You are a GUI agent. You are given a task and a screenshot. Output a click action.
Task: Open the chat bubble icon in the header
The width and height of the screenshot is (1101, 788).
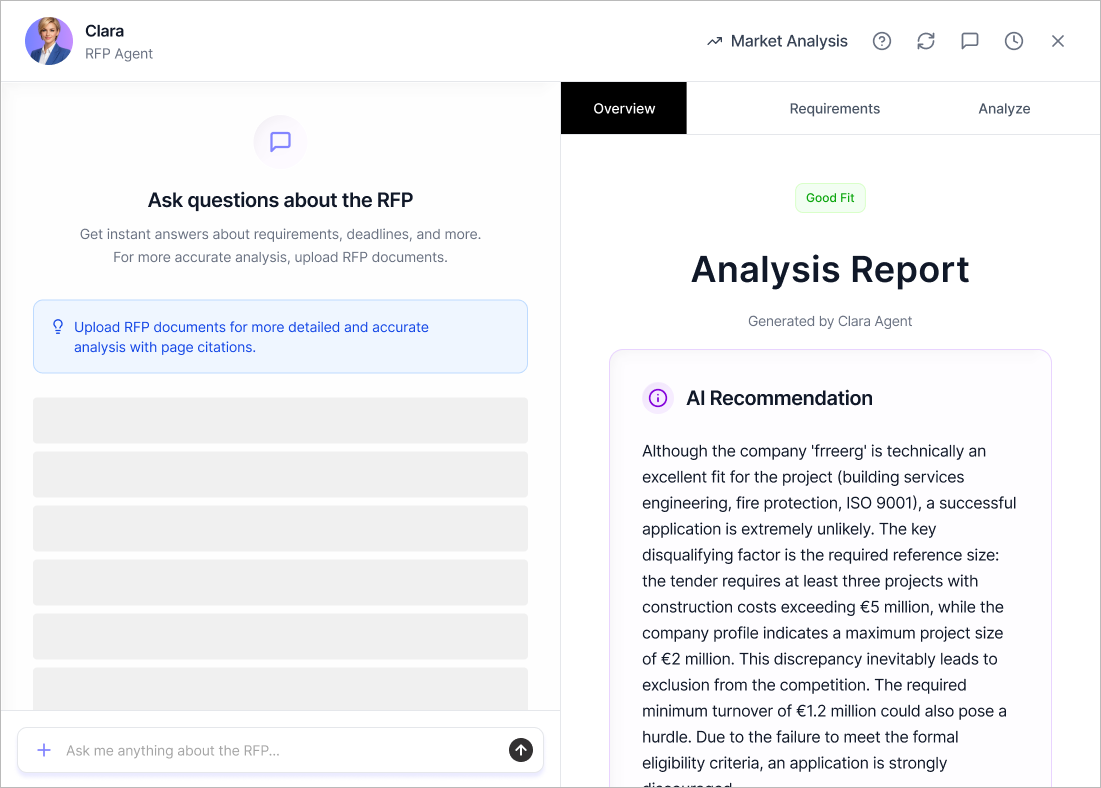(x=969, y=41)
